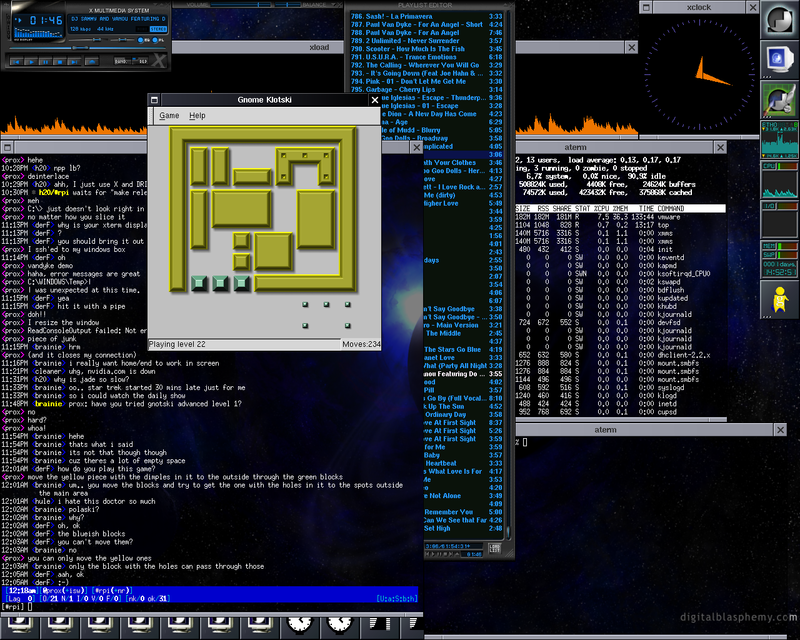The width and height of the screenshot is (800, 640).
Task: Click the cupsd process row in top
Action: coord(620,412)
